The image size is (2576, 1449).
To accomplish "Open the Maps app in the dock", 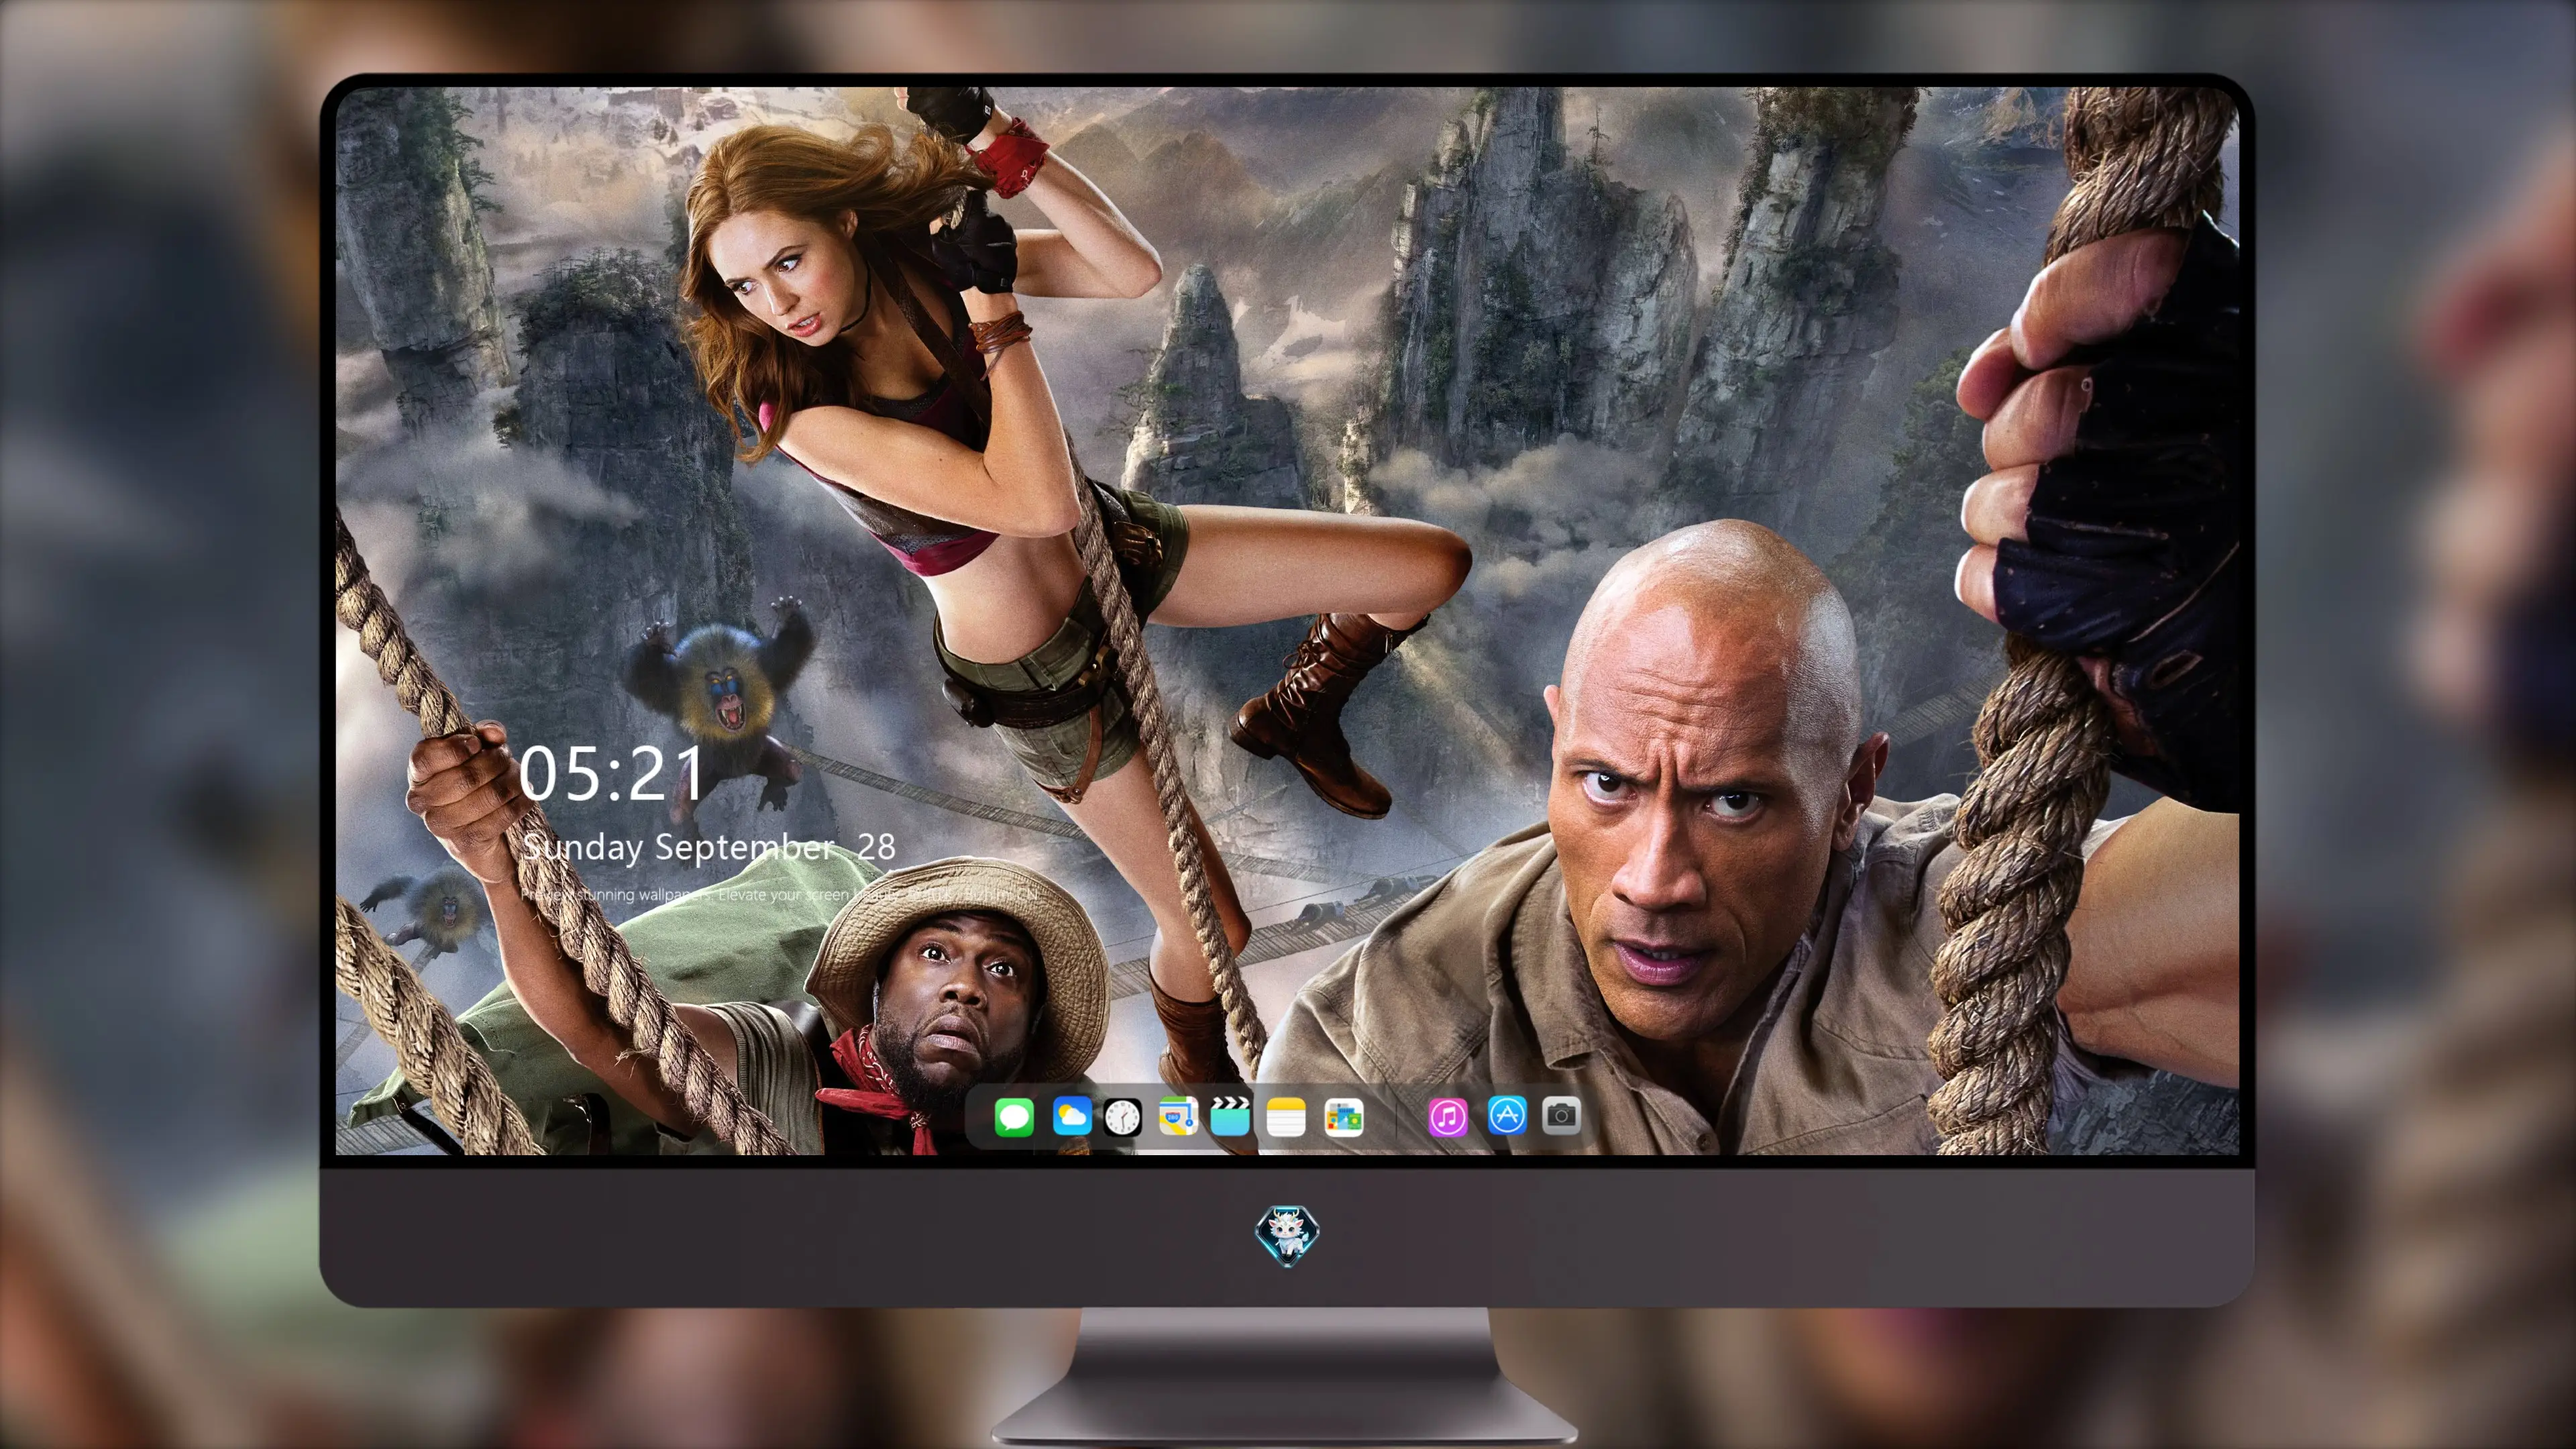I will point(1178,1116).
